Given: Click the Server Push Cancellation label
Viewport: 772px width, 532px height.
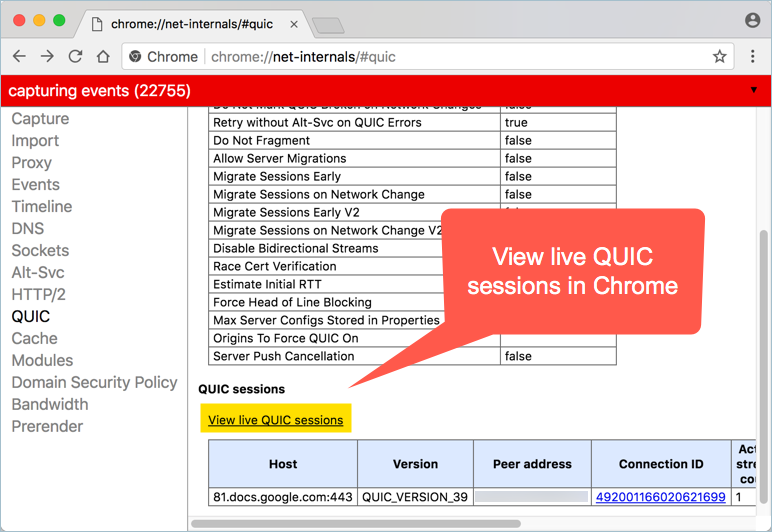Looking at the screenshot, I should pyautogui.click(x=284, y=356).
